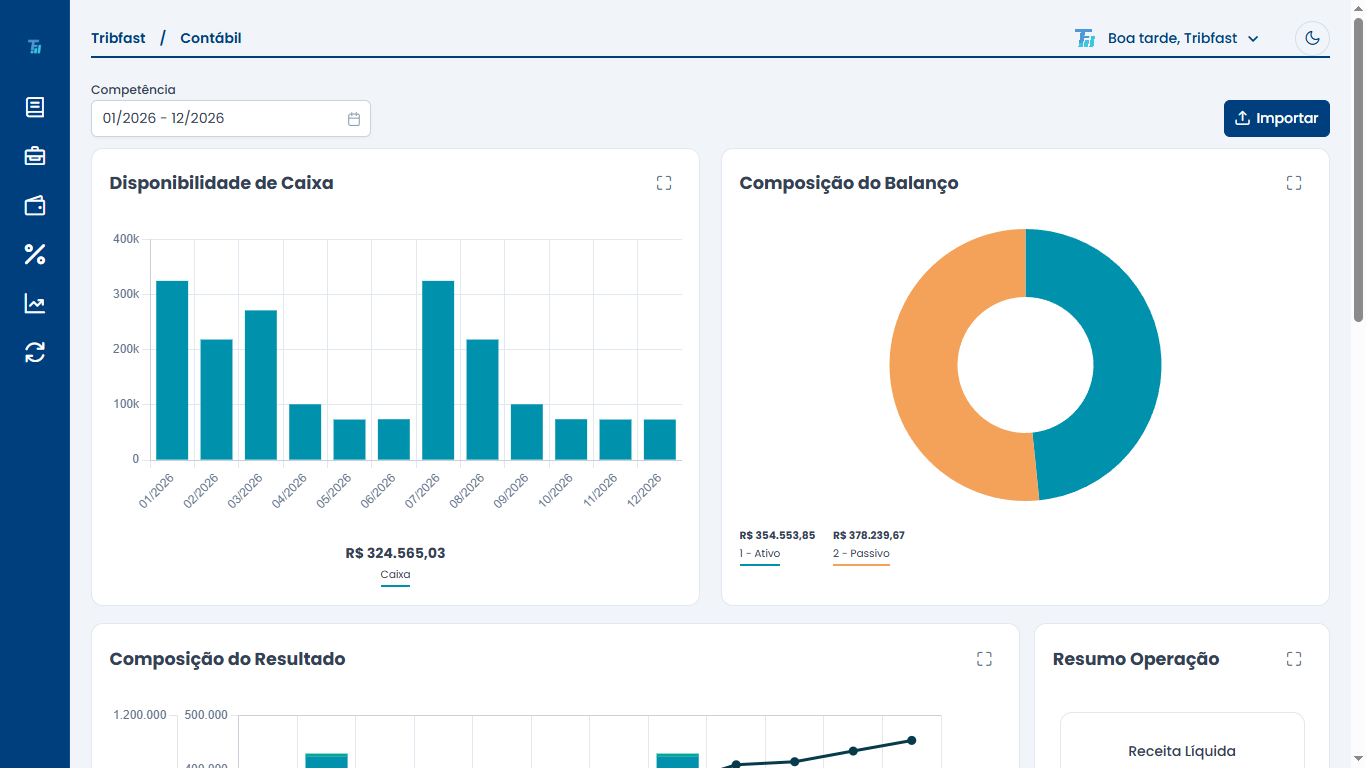Toggle the 1 - Ativo legend item
The image size is (1366, 768).
pyautogui.click(x=760, y=554)
